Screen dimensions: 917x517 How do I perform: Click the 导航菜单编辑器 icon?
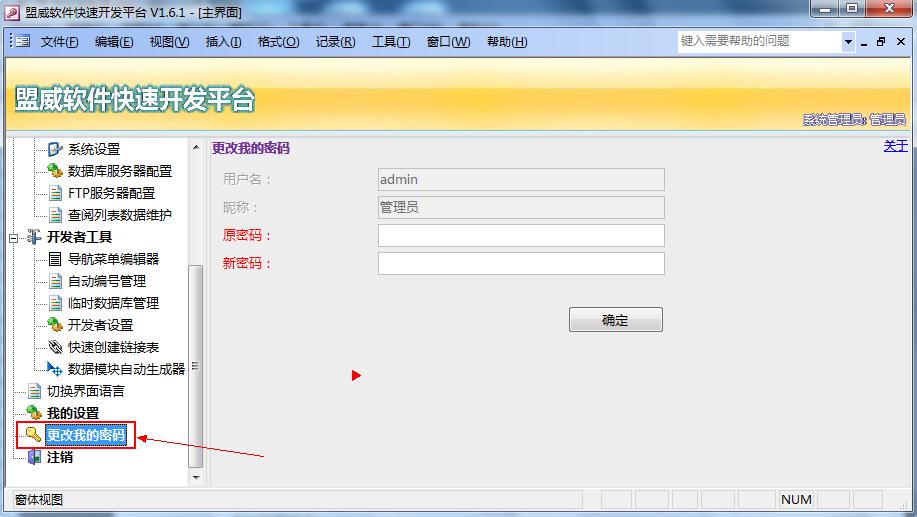pyautogui.click(x=55, y=259)
